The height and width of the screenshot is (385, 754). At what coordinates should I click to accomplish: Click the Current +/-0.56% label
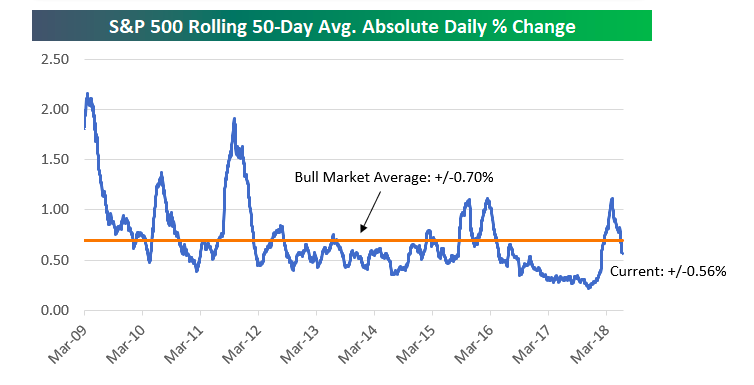click(668, 272)
